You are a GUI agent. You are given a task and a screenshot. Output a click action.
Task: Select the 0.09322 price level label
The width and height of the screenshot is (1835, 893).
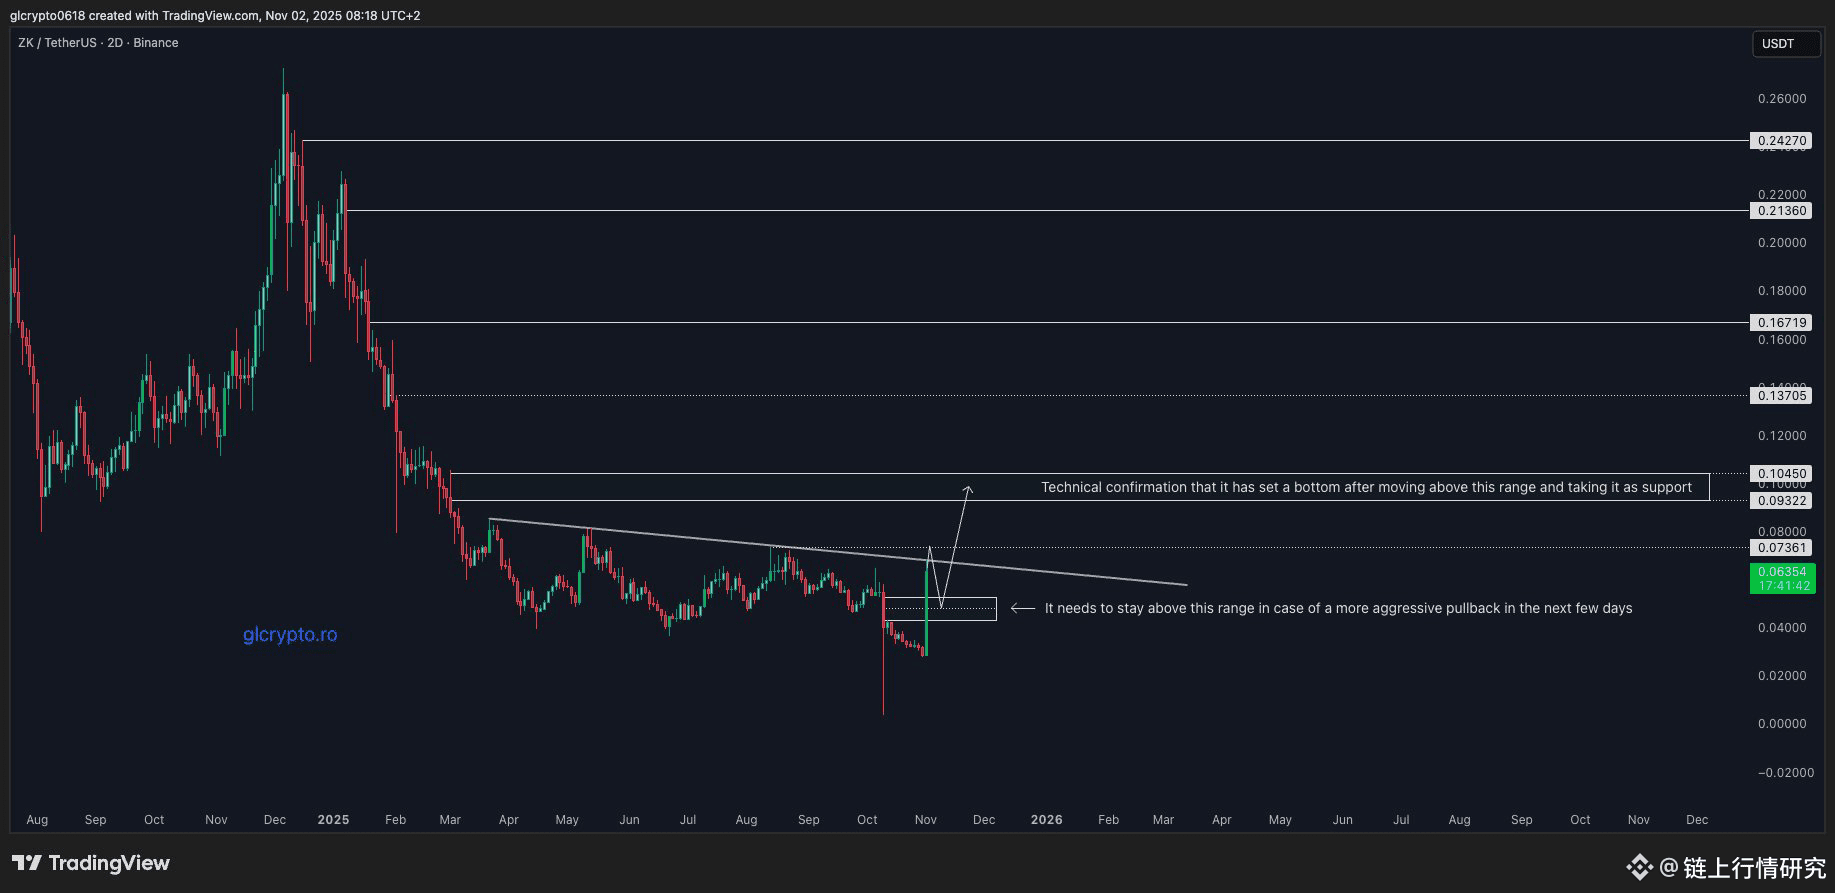(1782, 501)
